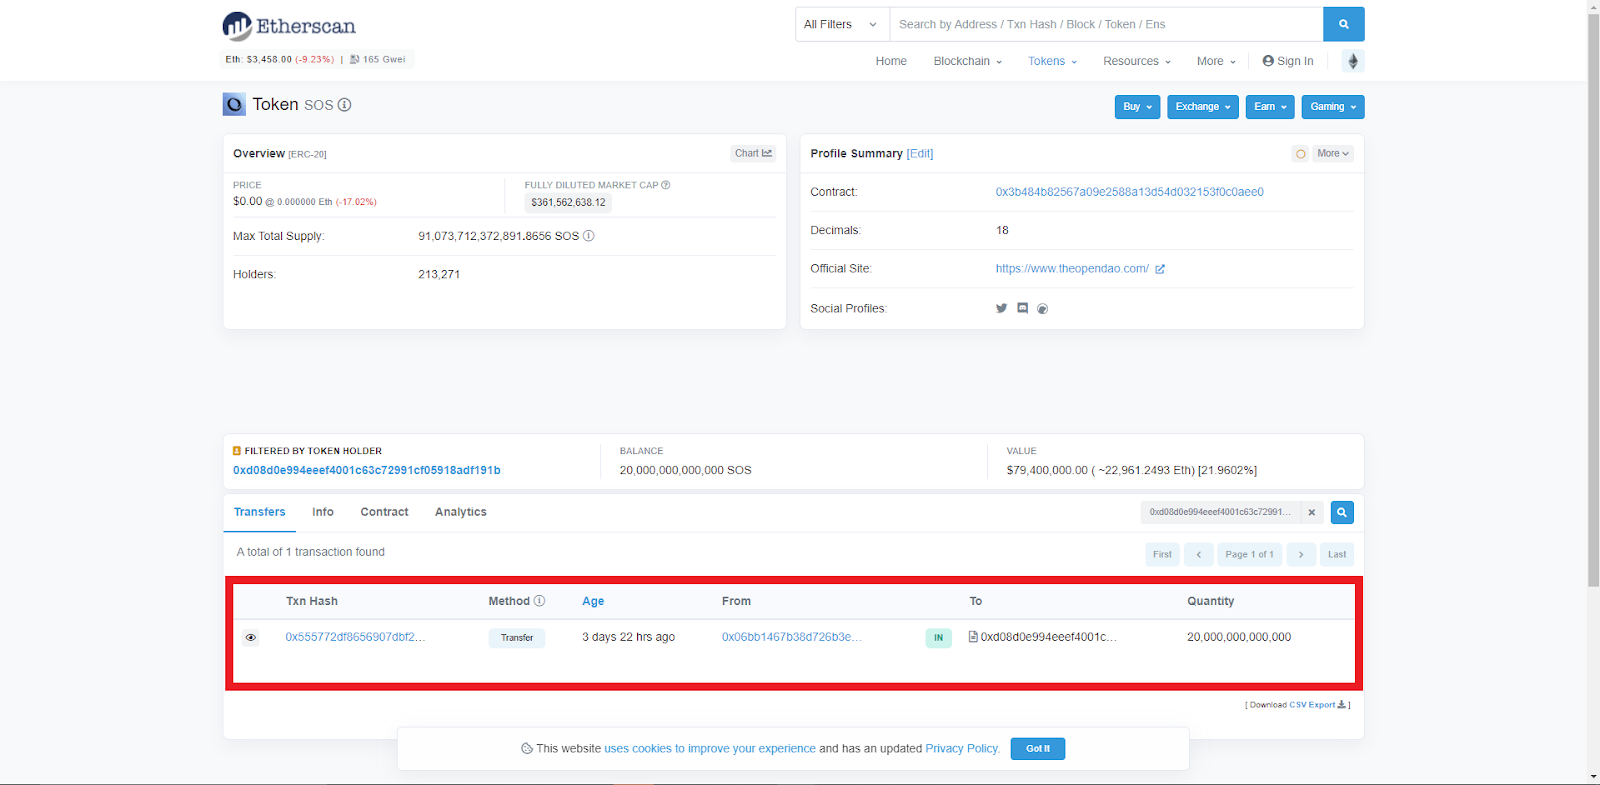Click the external link icon beside official site
Screen dimensions: 1600x785
(1160, 269)
